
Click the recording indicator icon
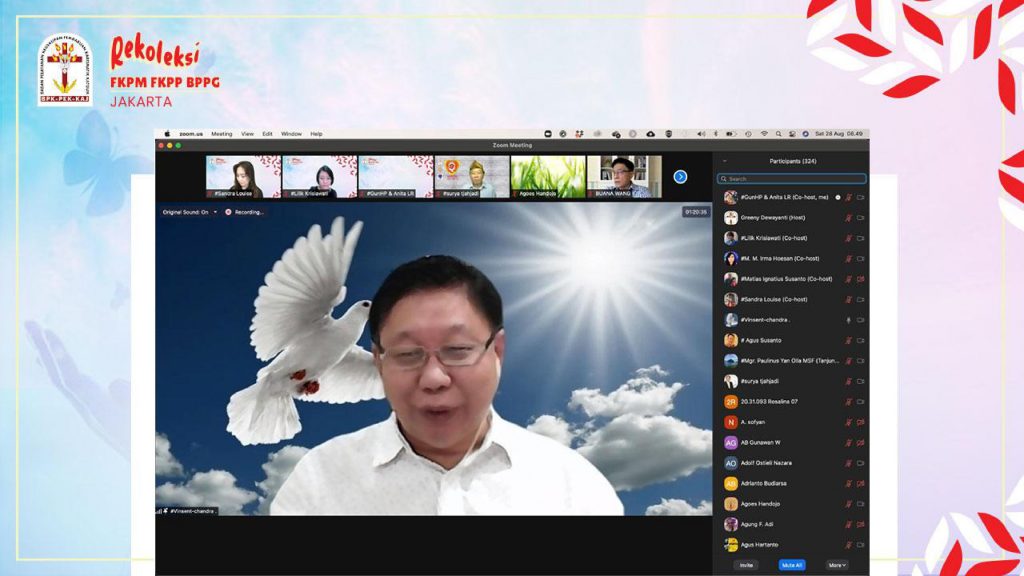[x=229, y=212]
